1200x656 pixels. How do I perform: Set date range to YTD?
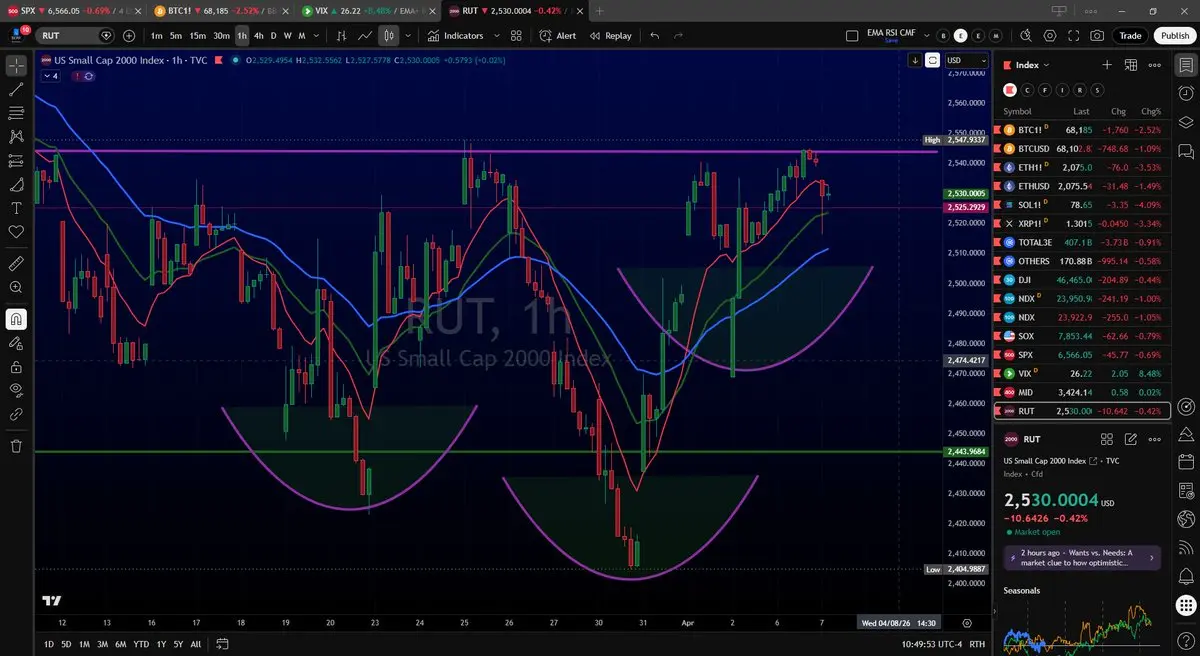pyautogui.click(x=140, y=643)
